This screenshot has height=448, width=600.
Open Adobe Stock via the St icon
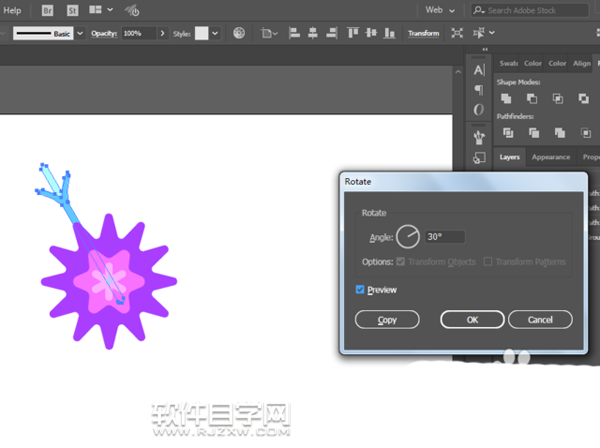pos(74,9)
